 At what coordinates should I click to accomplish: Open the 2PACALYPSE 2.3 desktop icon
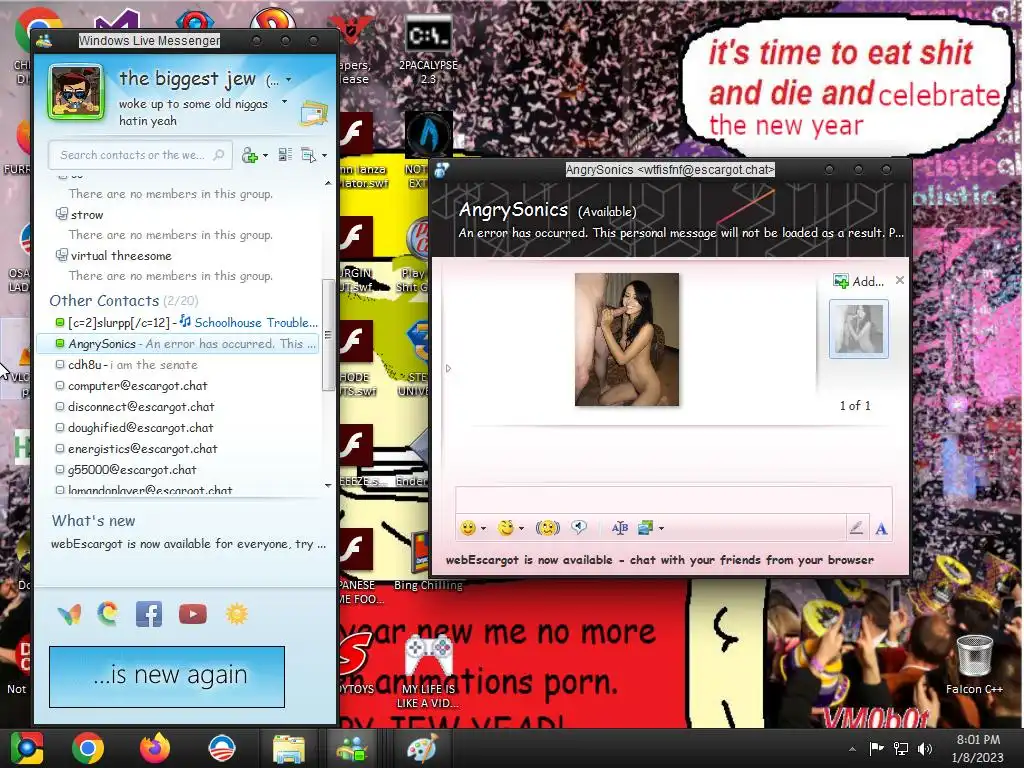(428, 49)
